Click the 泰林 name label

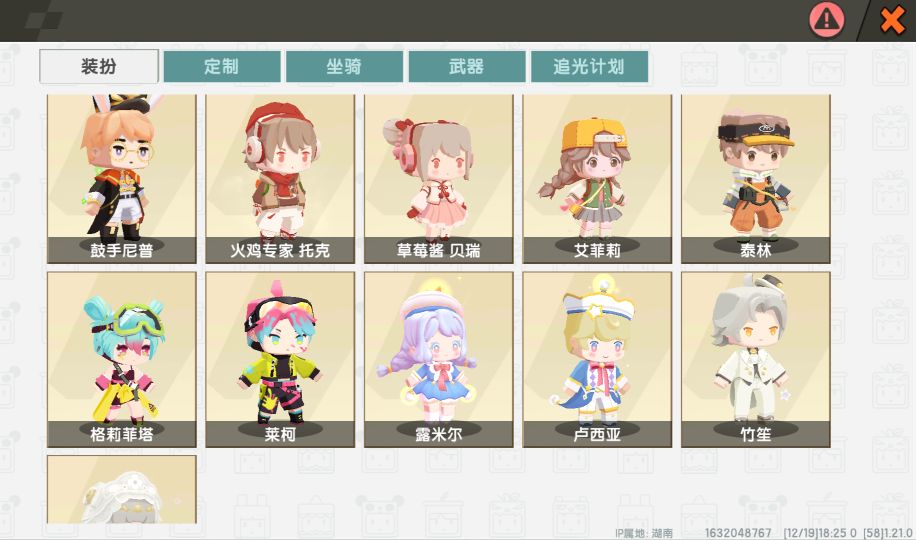(755, 250)
